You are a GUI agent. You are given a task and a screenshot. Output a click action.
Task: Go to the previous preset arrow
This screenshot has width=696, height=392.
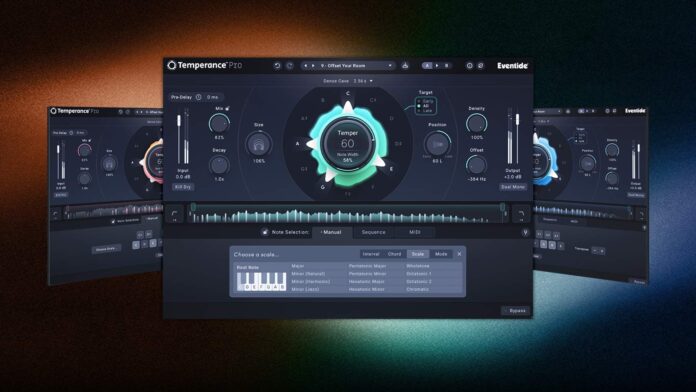[305, 66]
